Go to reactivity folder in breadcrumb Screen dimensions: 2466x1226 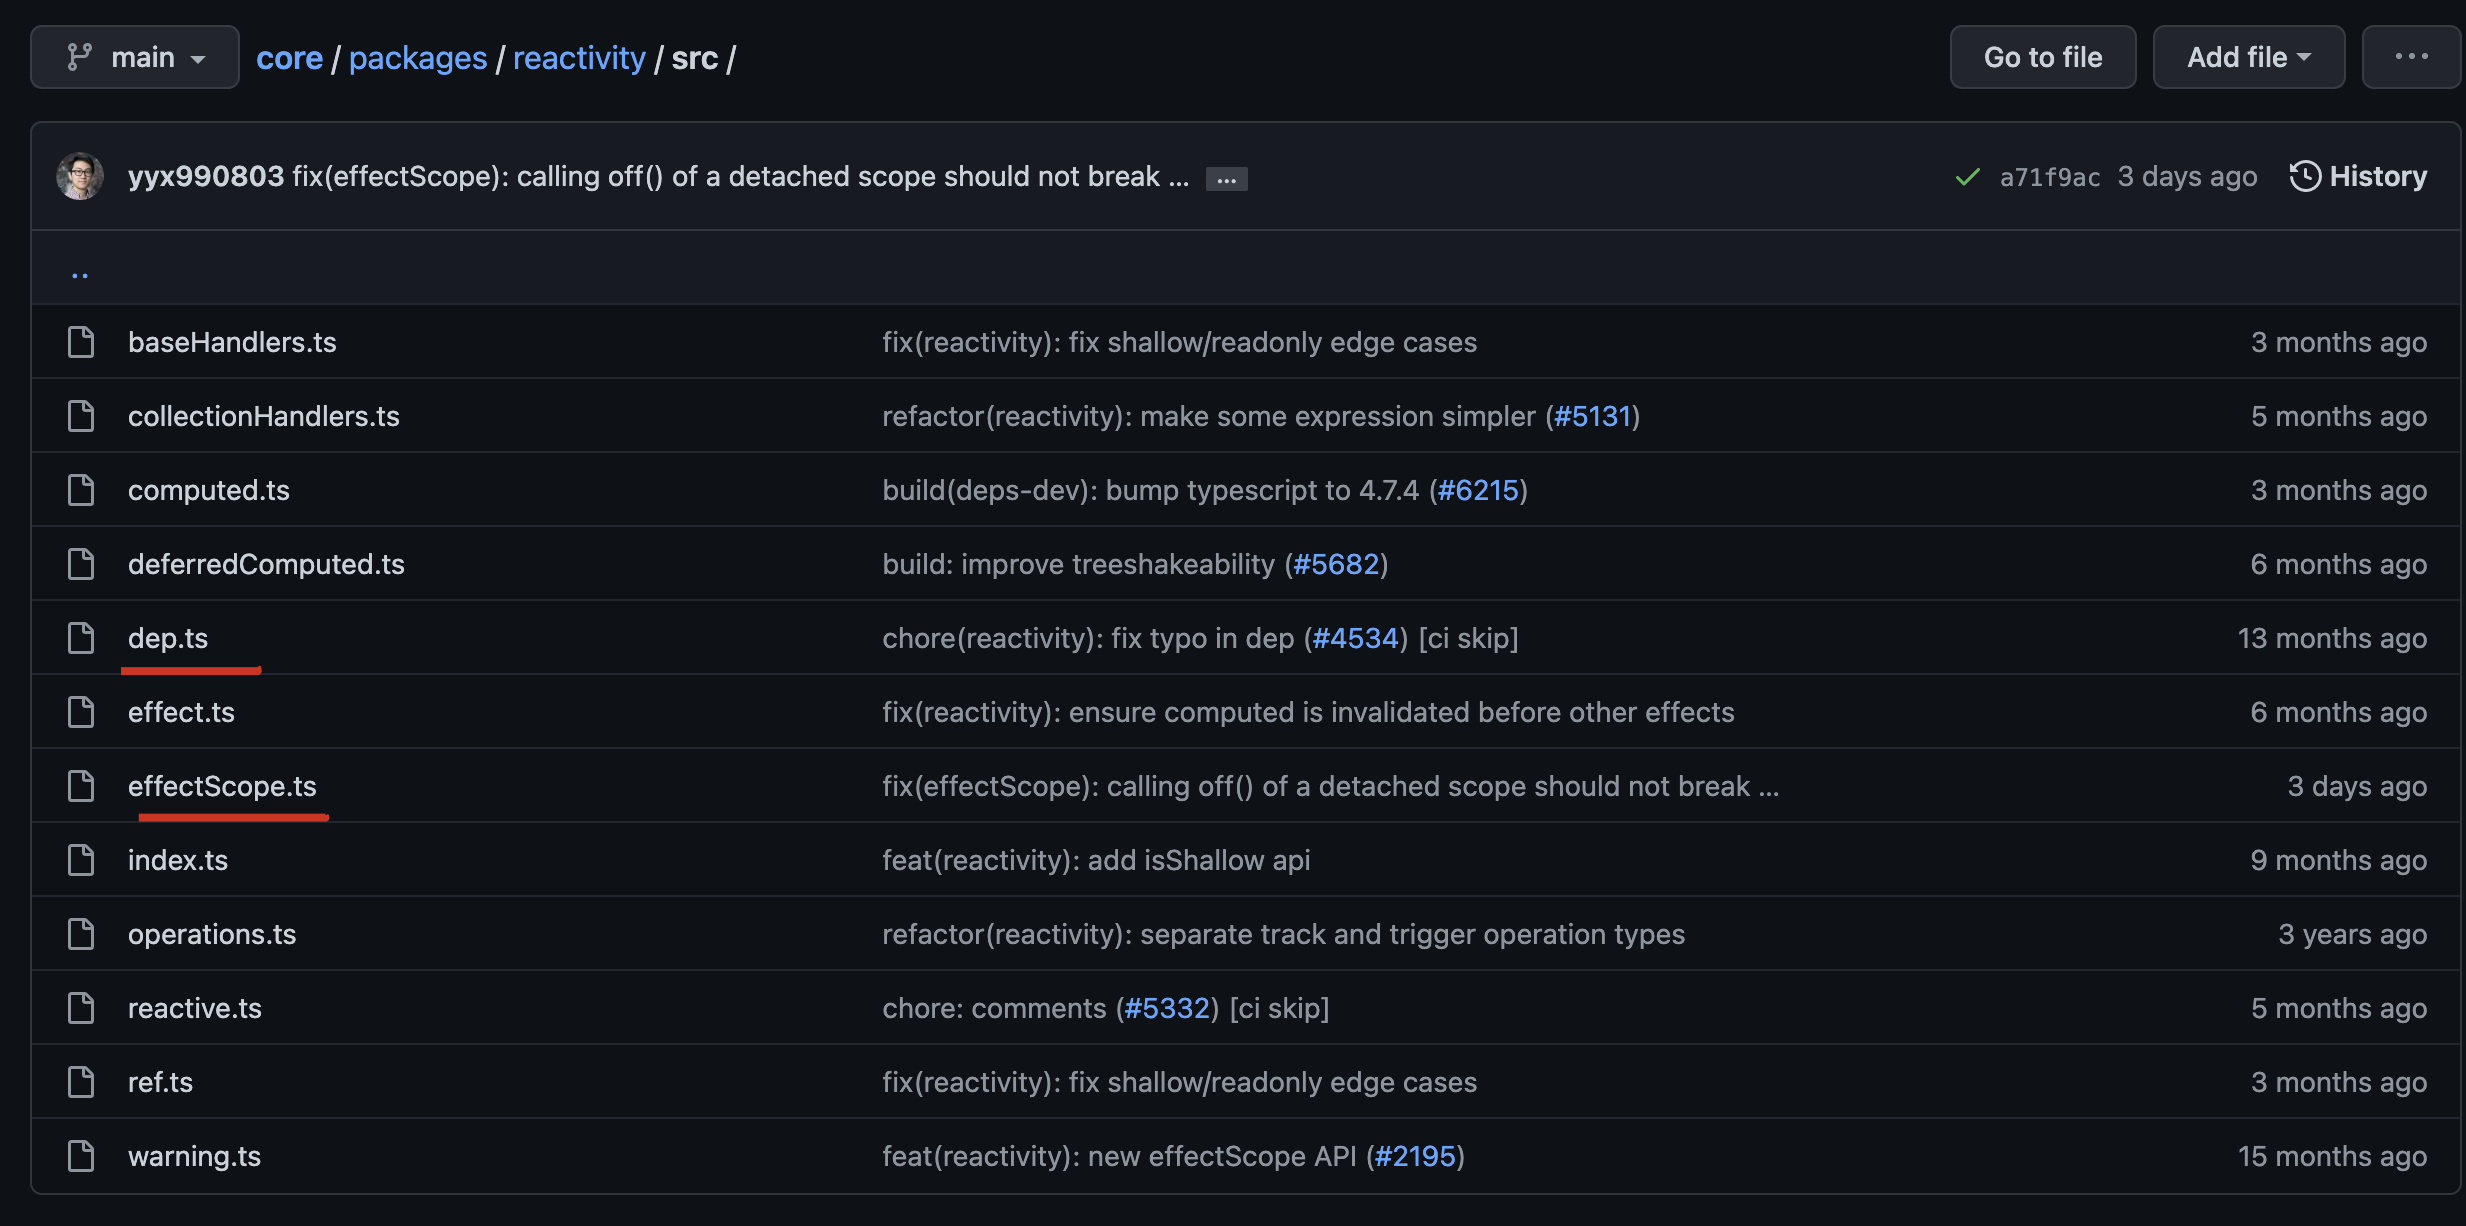tap(579, 58)
